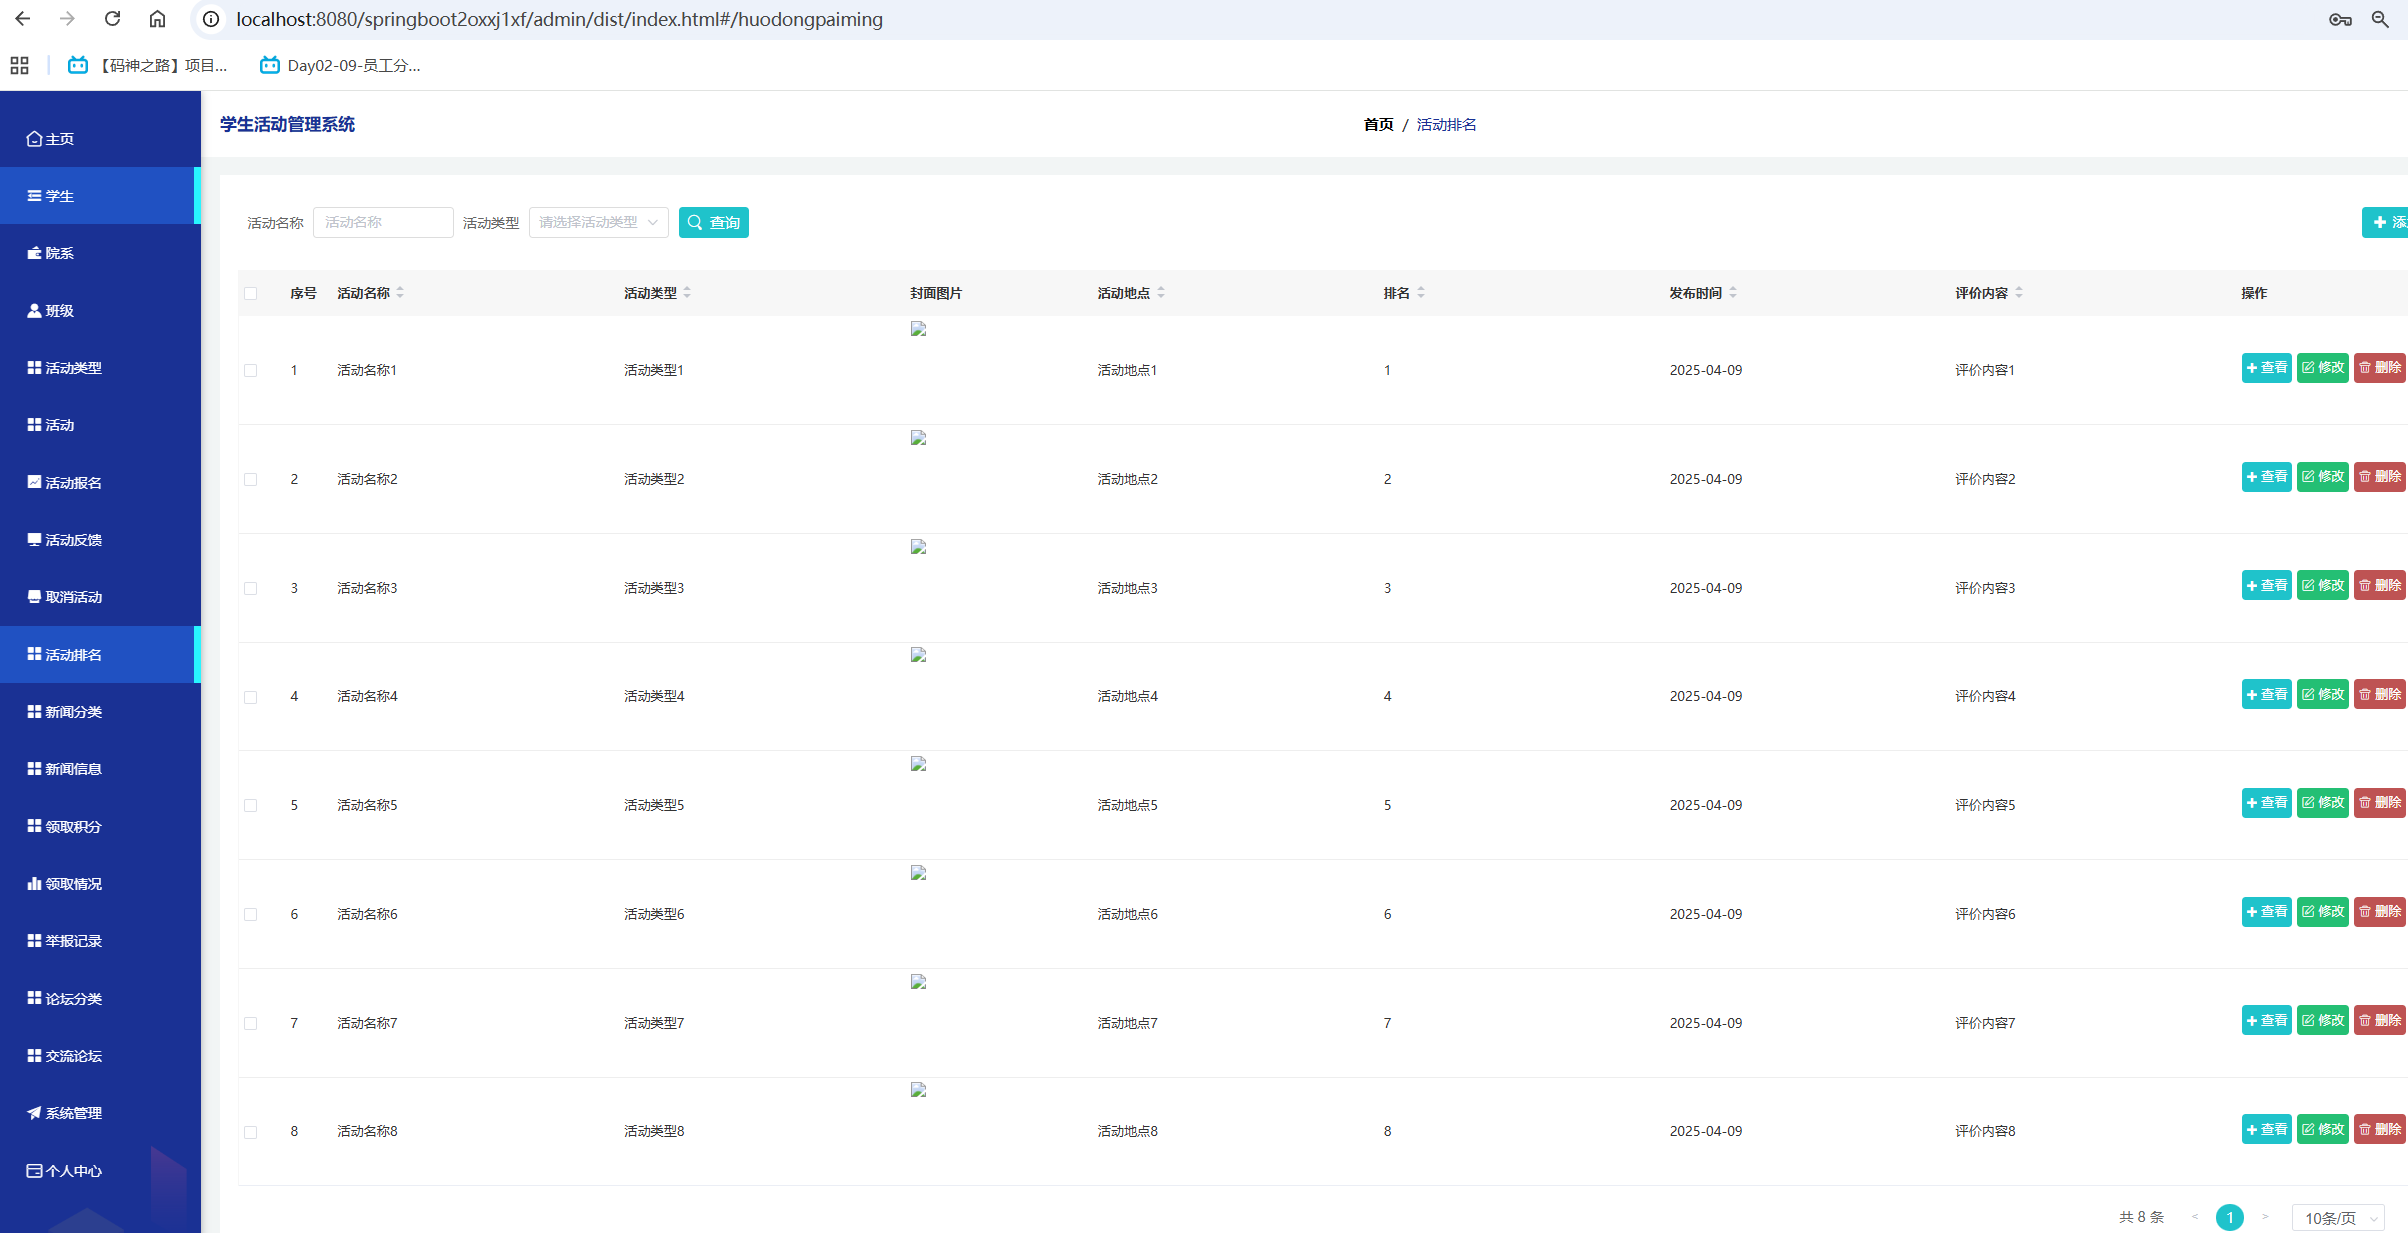Open 活动报名 in the sidebar
2408x1233 pixels.
(x=73, y=483)
